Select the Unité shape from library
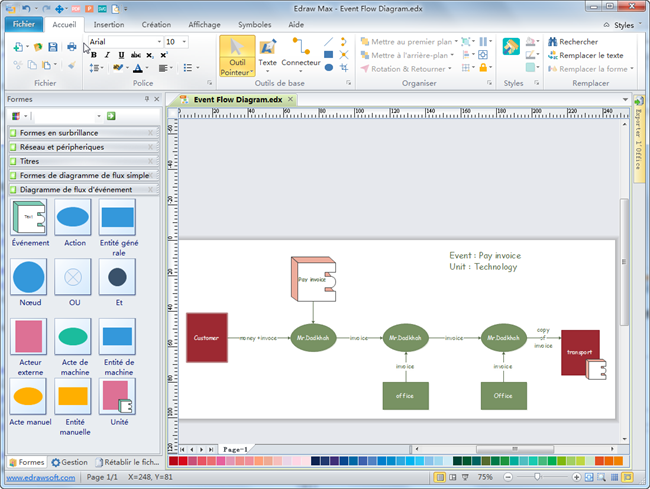 pos(117,396)
